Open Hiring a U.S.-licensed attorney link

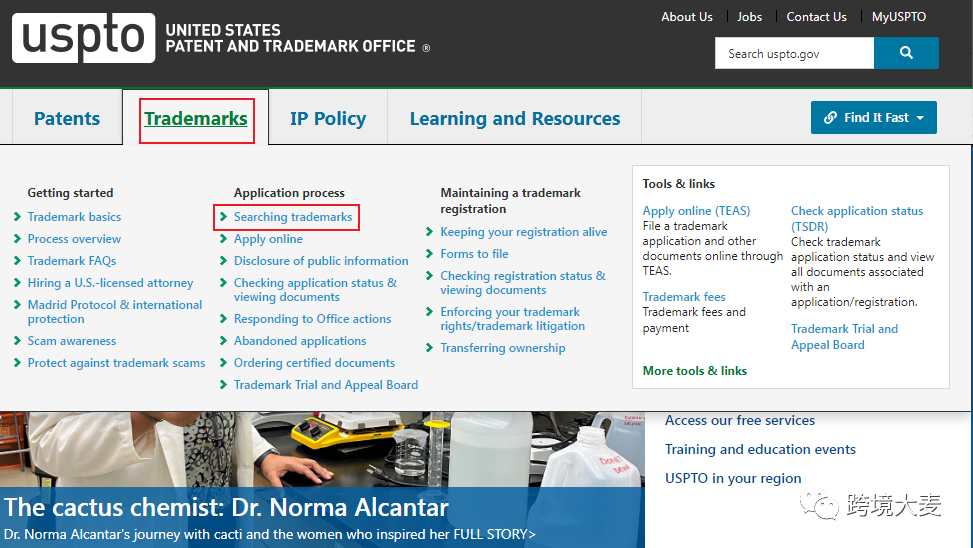coord(110,283)
